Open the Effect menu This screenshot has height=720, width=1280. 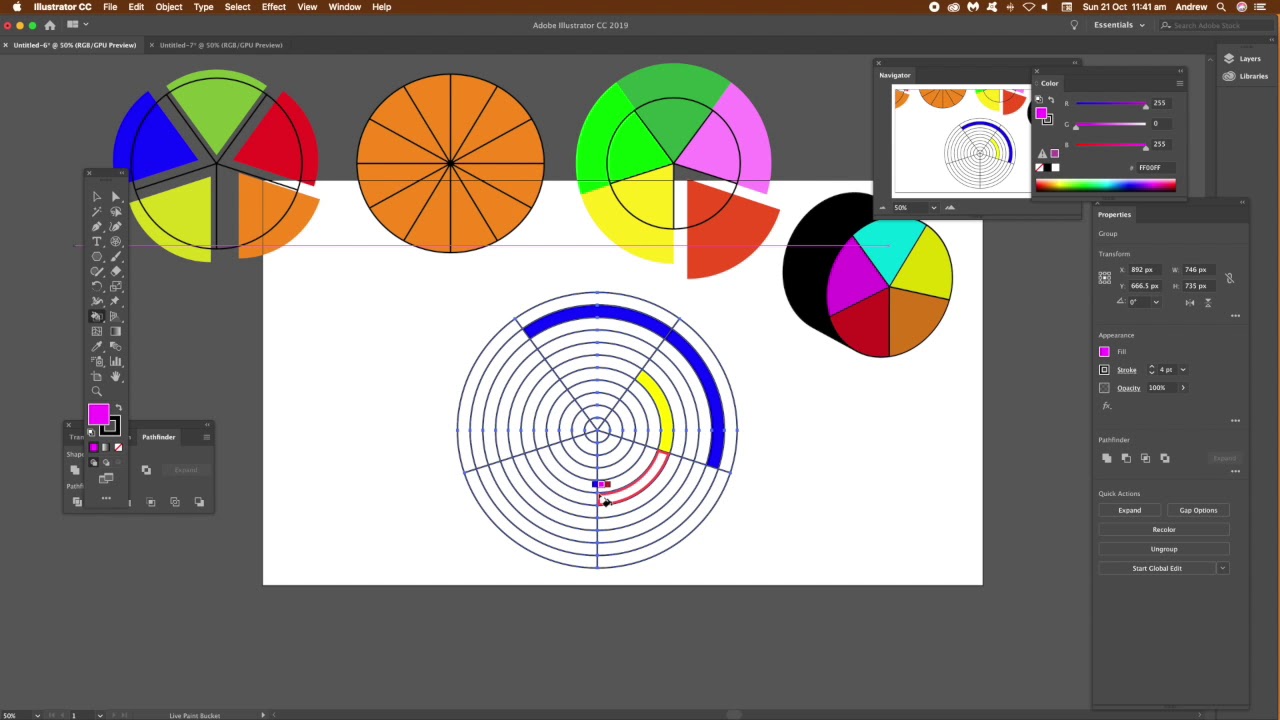[x=273, y=7]
